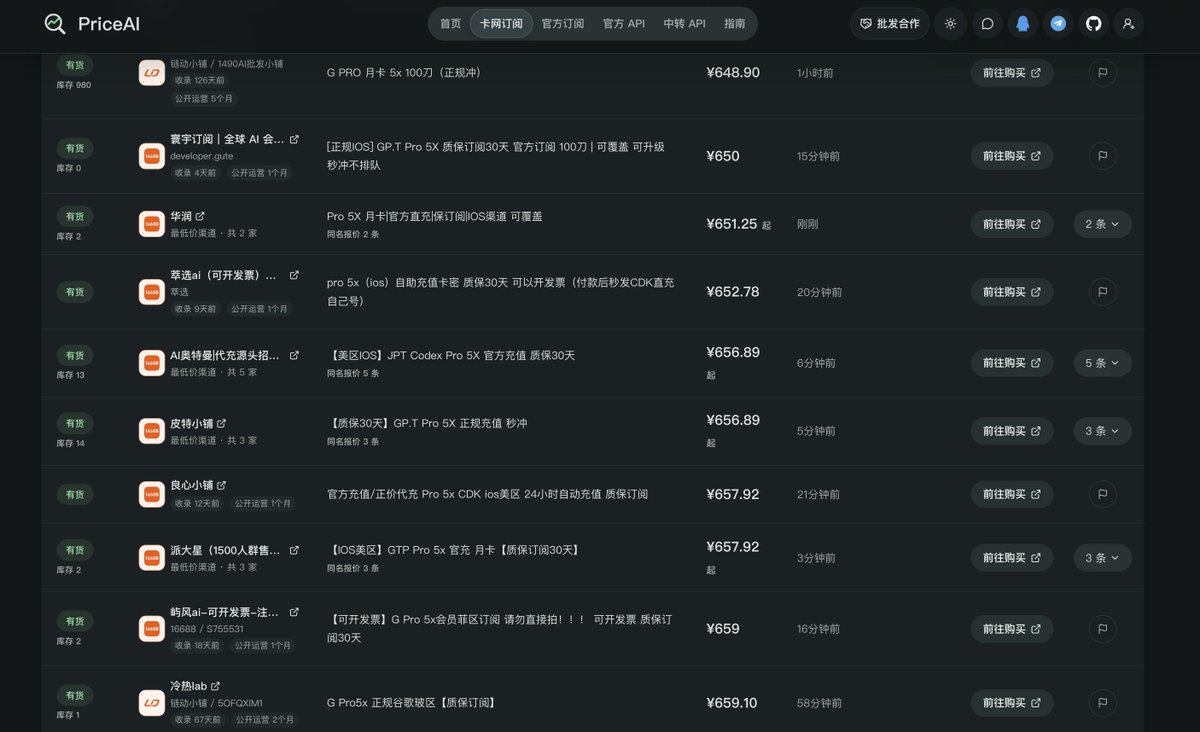Click 前往购买 for 屿风ai ¥659
The width and height of the screenshot is (1200, 732).
1012,629
